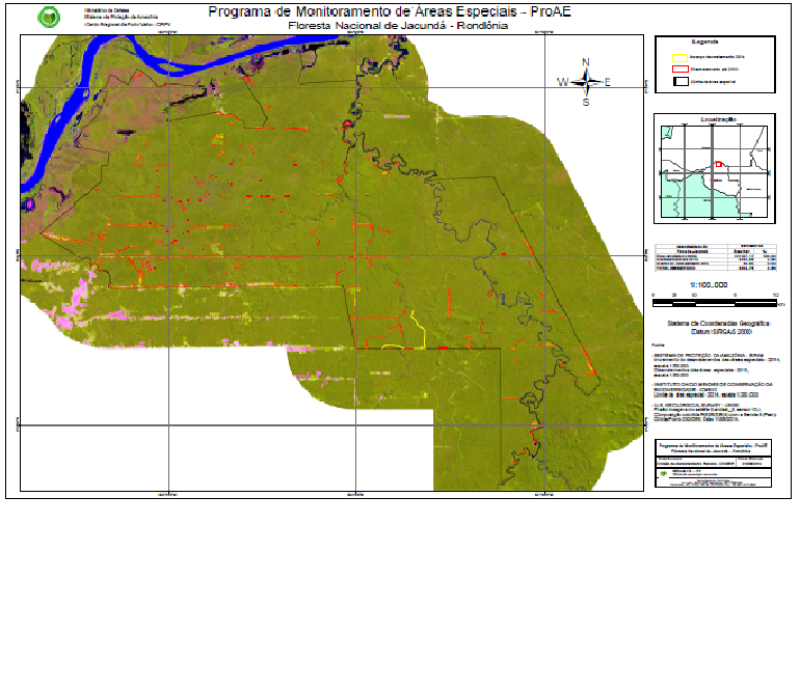800x690 pixels.
Task: Click the deforestation statistics table
Action: click(714, 257)
